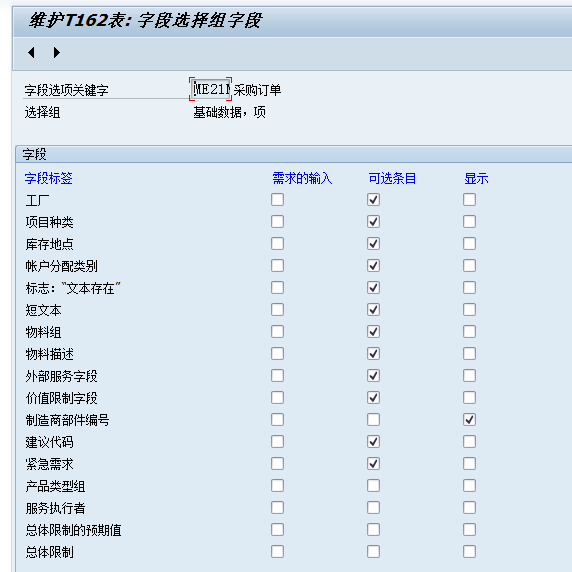572x572 pixels.
Task: Check 显示 for 库存地点
Action: [x=469, y=244]
